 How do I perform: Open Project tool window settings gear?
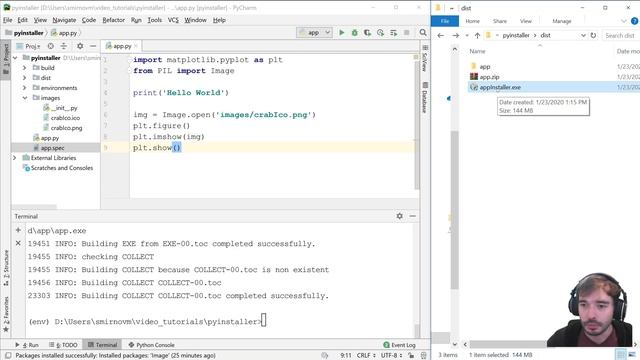80,46
